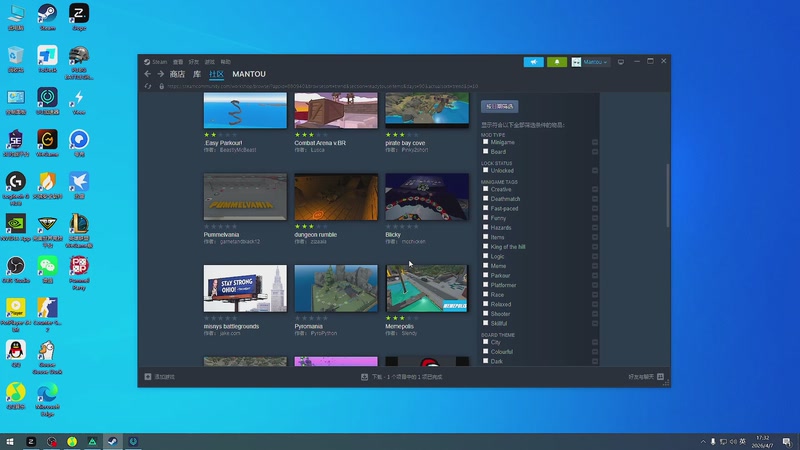Open PotPlayer 64 bit desktop icon
The width and height of the screenshot is (800, 450).
(x=16, y=314)
